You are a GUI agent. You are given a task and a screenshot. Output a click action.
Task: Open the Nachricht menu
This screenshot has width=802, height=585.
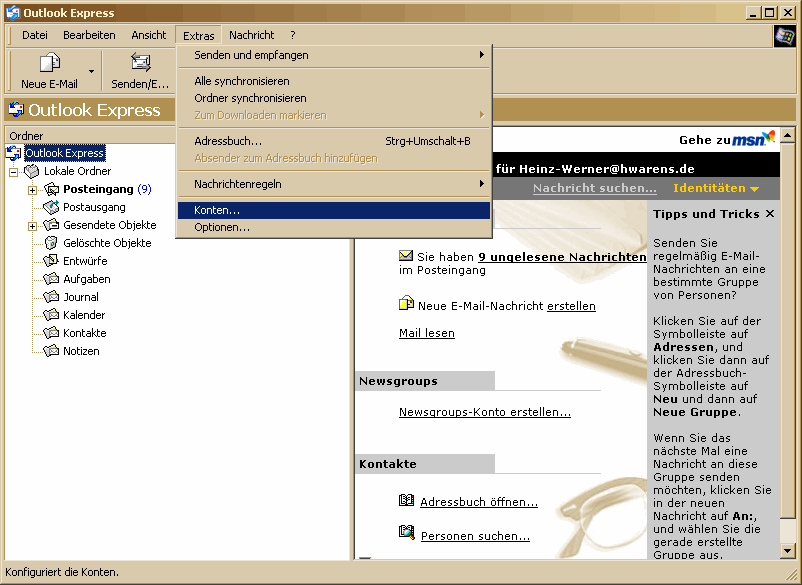(x=252, y=35)
